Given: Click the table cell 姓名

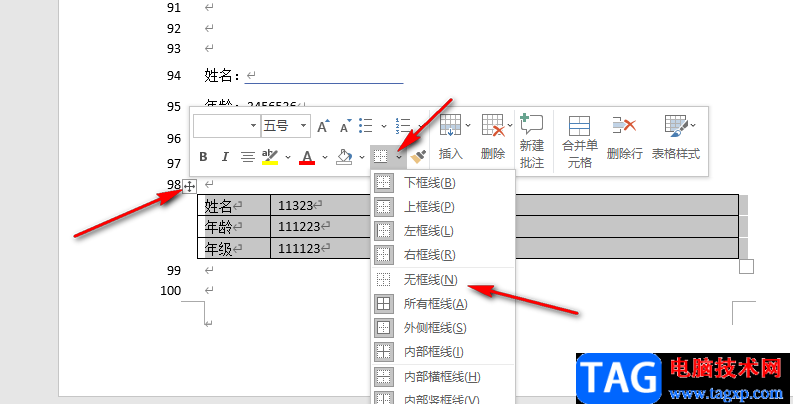Looking at the screenshot, I should 234,206.
